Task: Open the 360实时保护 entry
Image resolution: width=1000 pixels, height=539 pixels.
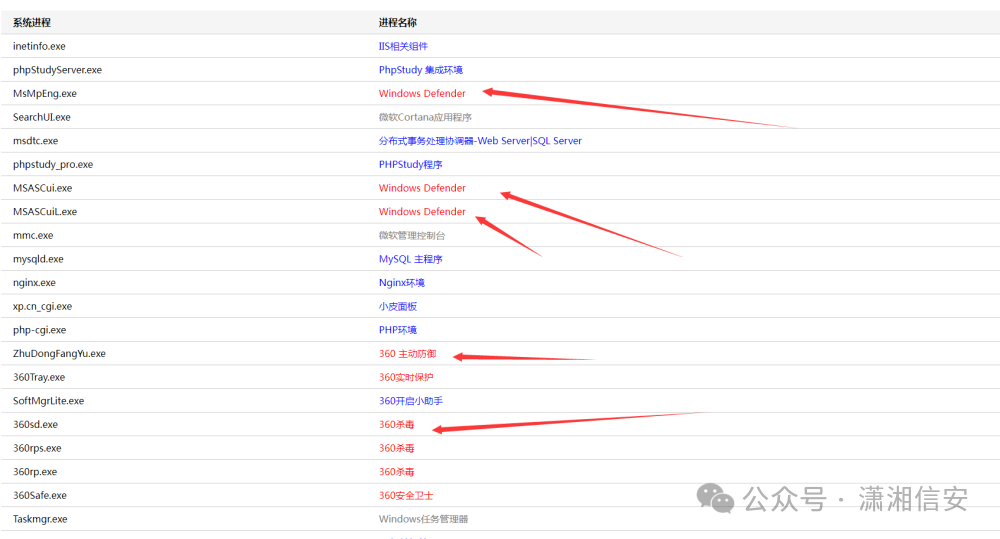Action: point(406,377)
